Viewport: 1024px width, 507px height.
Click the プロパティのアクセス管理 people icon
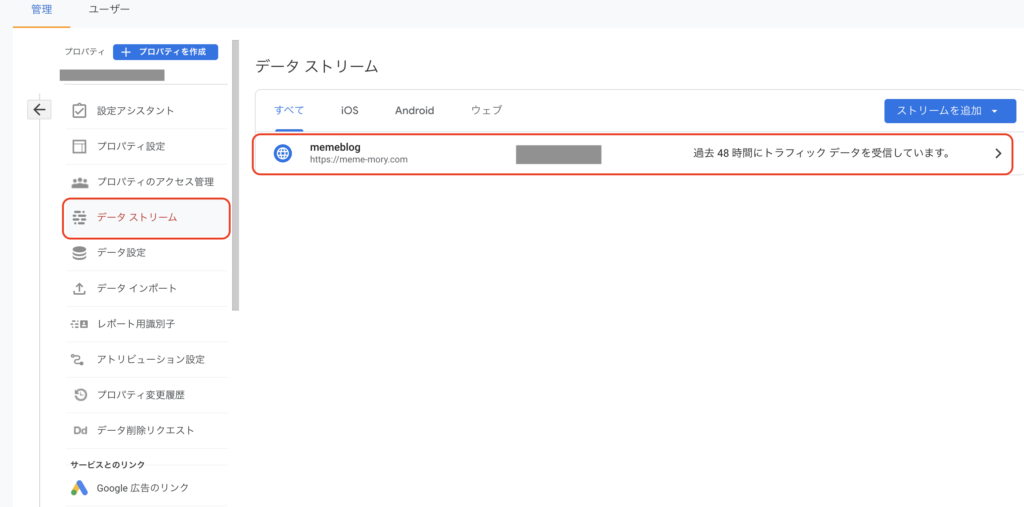(79, 182)
